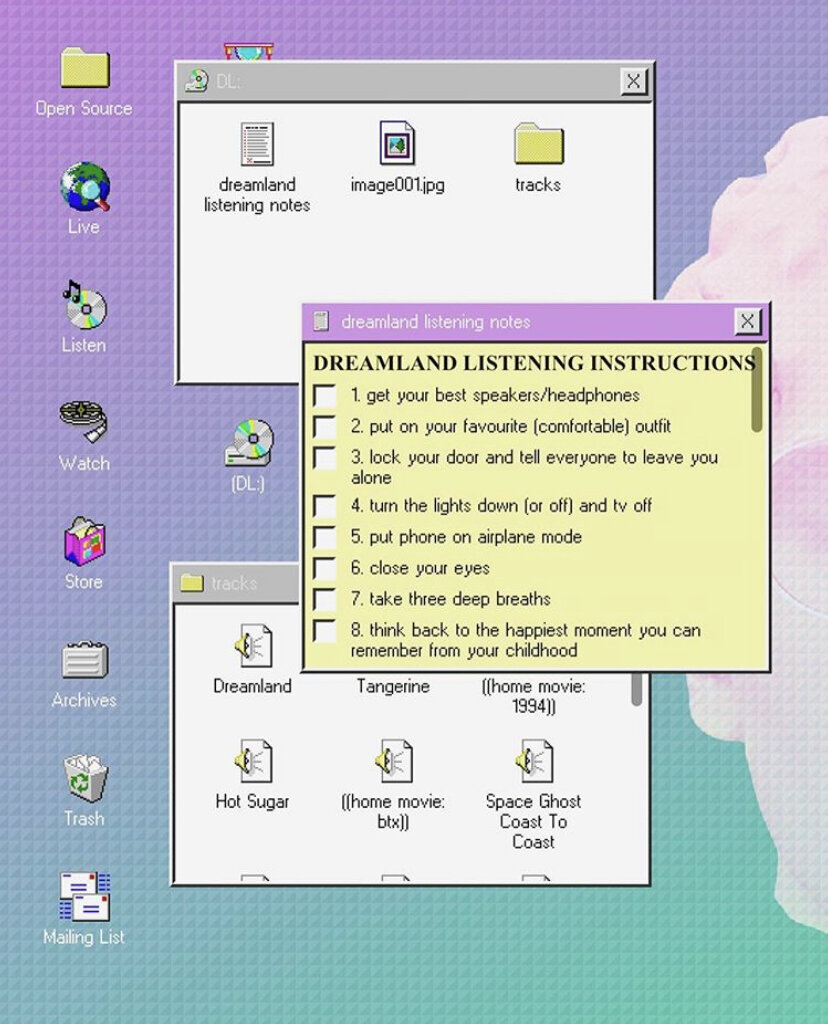Close dreamland listening notes window
This screenshot has width=828, height=1024.
coord(748,321)
